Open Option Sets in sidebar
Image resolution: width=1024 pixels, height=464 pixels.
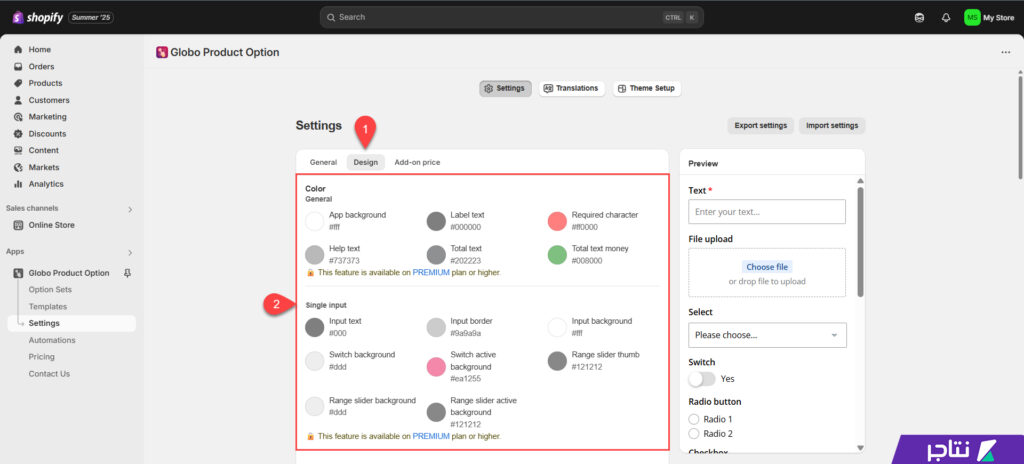[x=50, y=290]
